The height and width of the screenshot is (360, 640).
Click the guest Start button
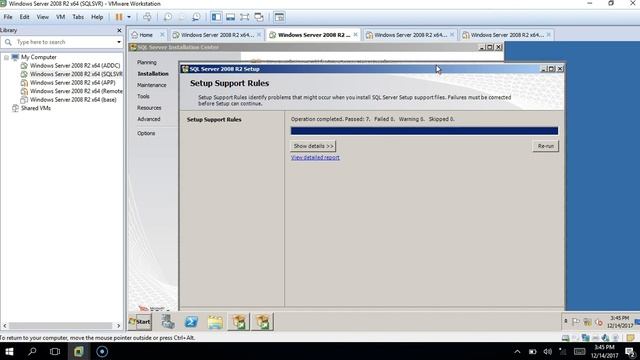pyautogui.click(x=140, y=322)
